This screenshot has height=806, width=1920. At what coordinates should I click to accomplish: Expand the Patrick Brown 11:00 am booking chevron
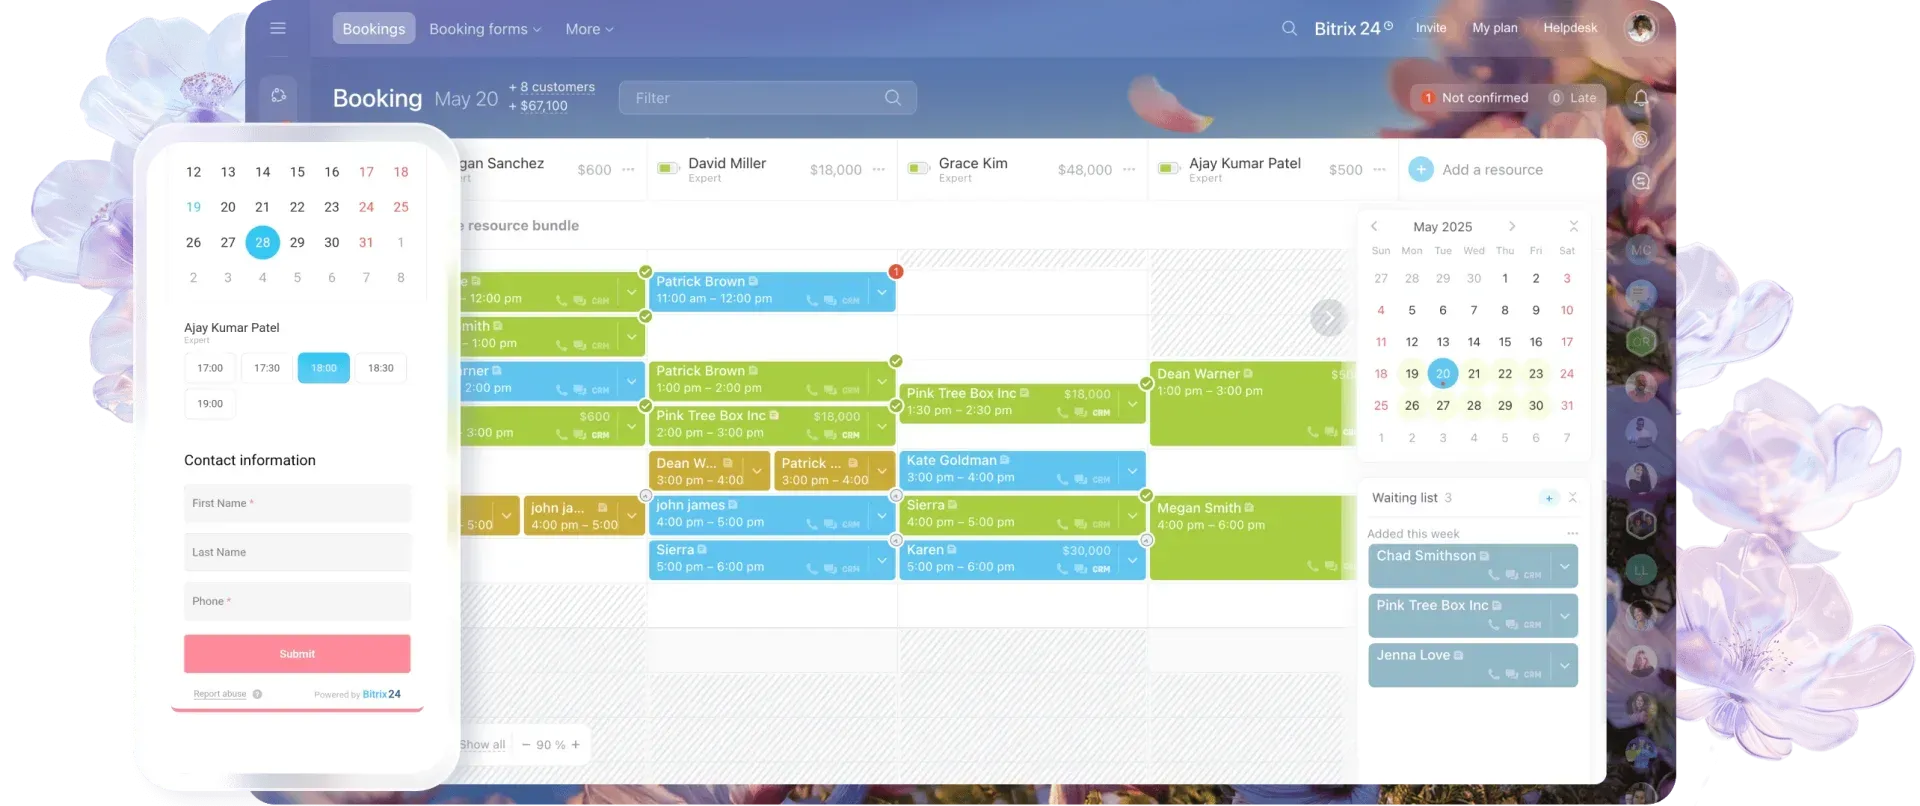click(881, 292)
